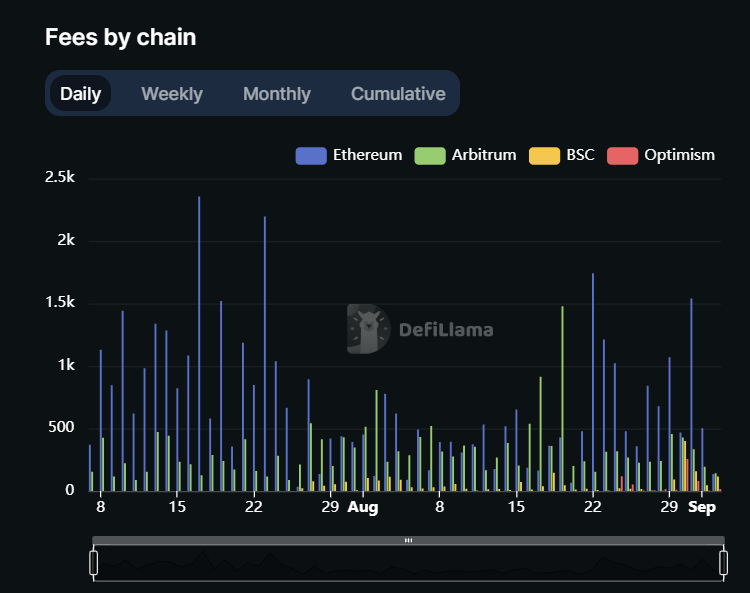Toggle Ethereum series via blue legend swatch
This screenshot has width=750, height=593.
[x=311, y=155]
